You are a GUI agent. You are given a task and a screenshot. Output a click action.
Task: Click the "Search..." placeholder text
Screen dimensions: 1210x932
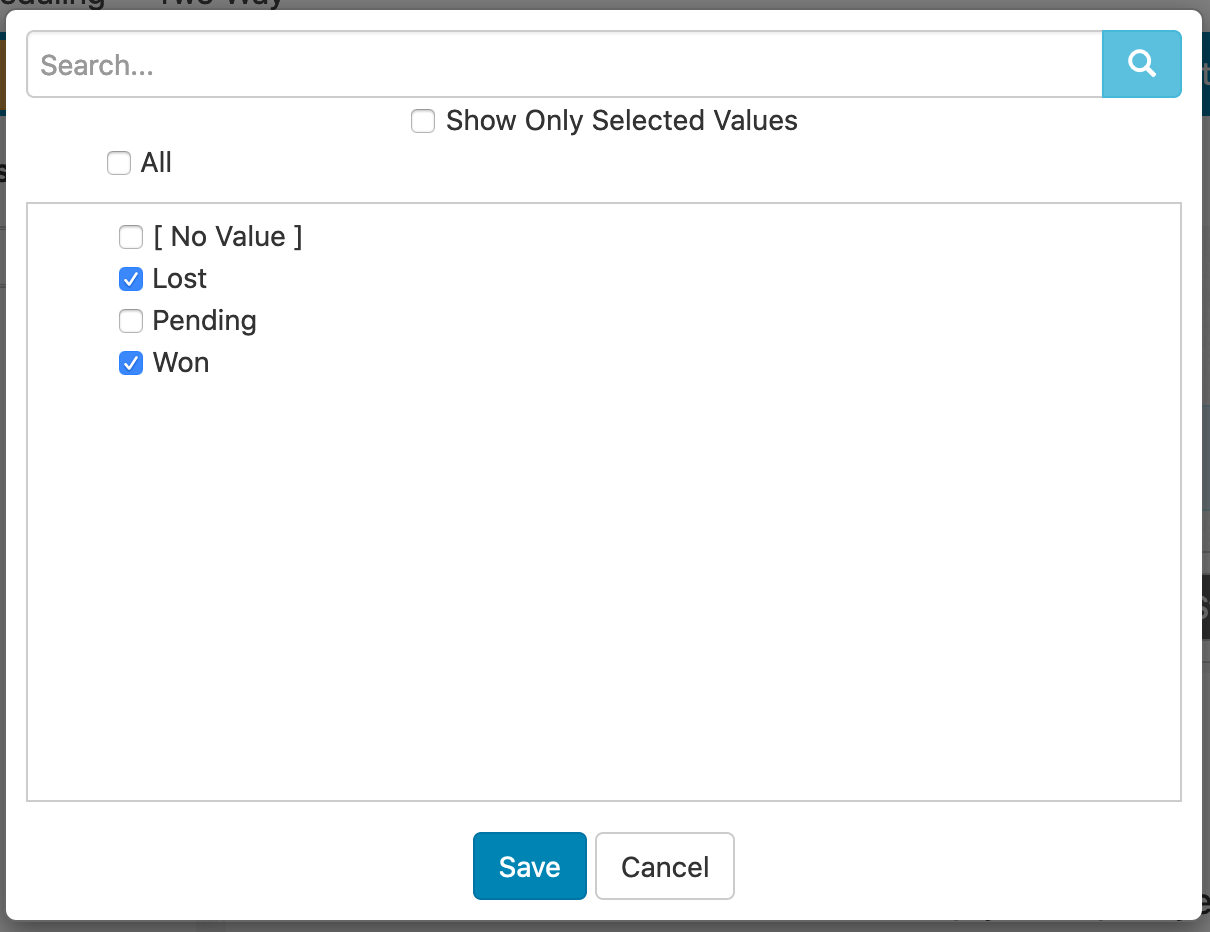pos(96,65)
